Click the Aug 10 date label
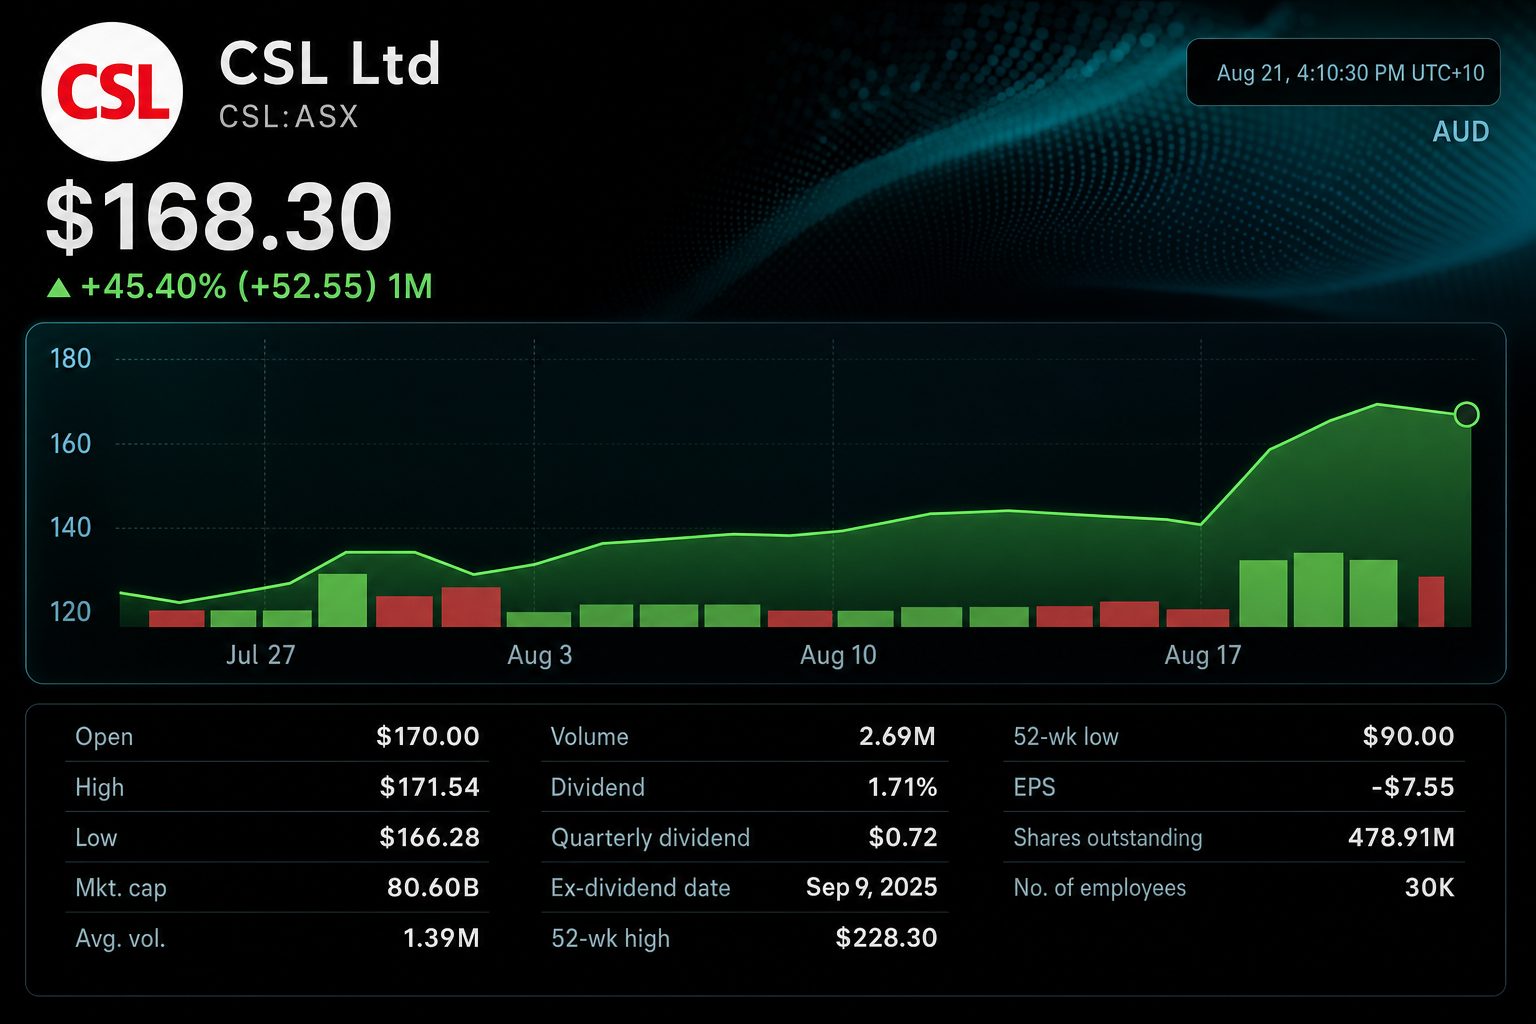 click(x=838, y=655)
